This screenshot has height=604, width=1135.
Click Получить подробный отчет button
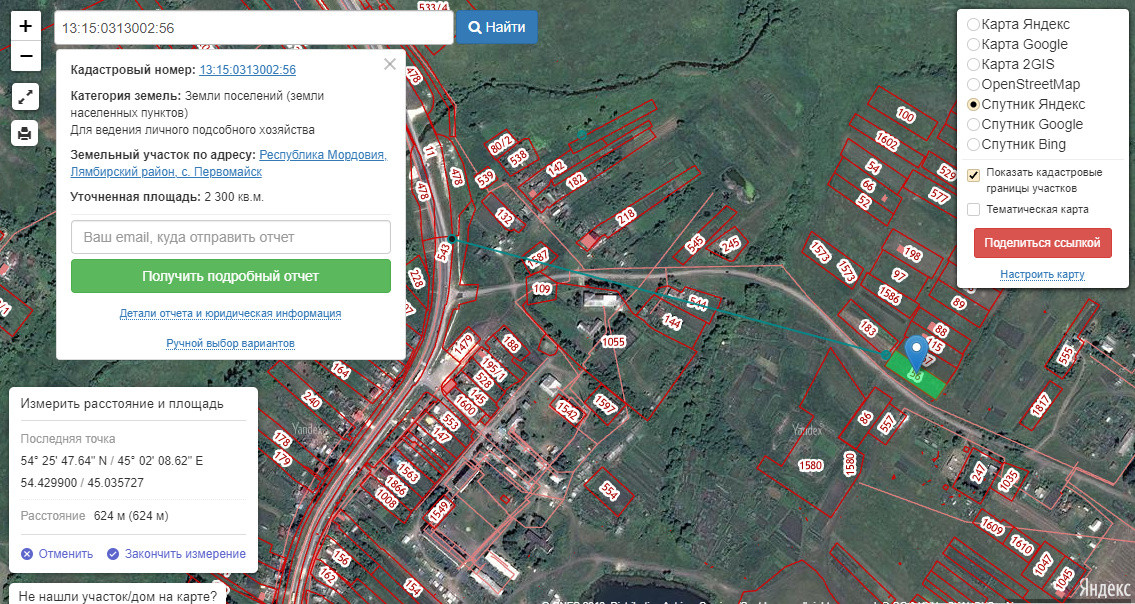pos(230,276)
